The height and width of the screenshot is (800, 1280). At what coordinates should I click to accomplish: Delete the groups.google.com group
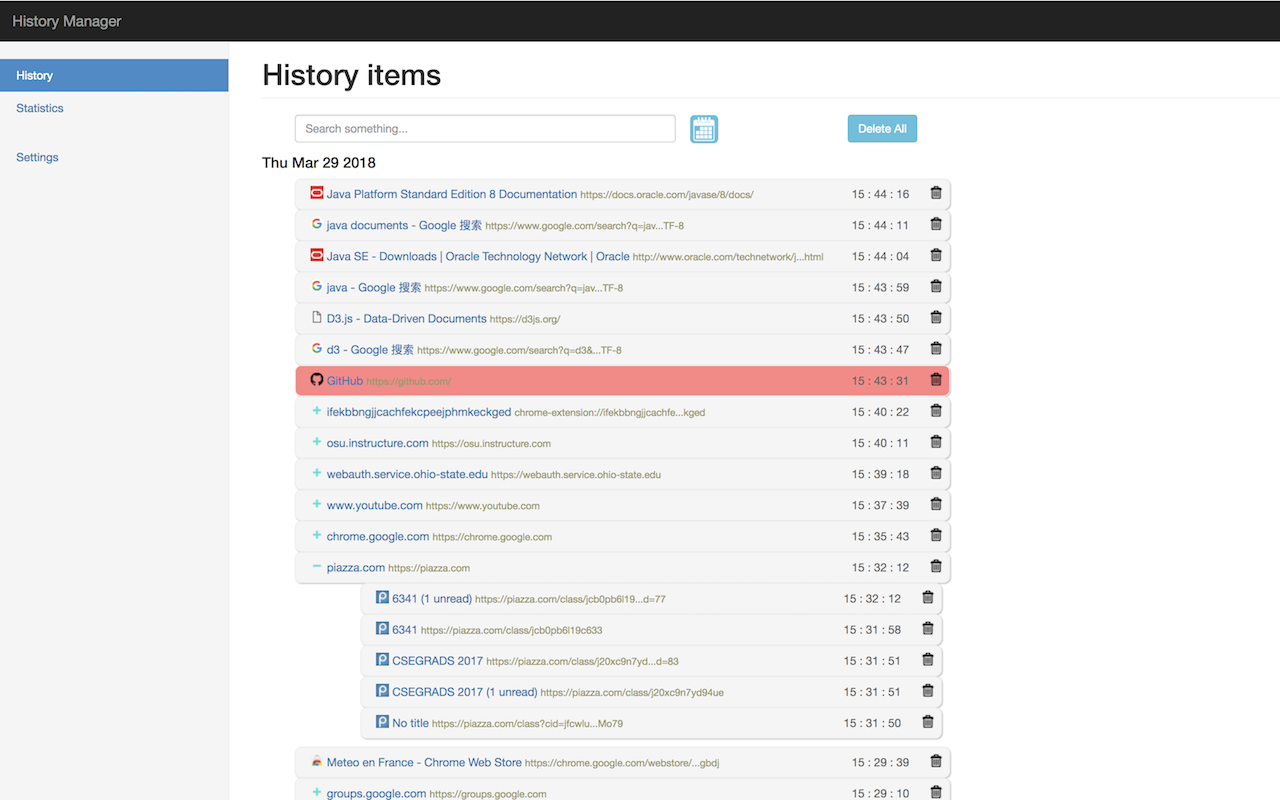(x=936, y=792)
